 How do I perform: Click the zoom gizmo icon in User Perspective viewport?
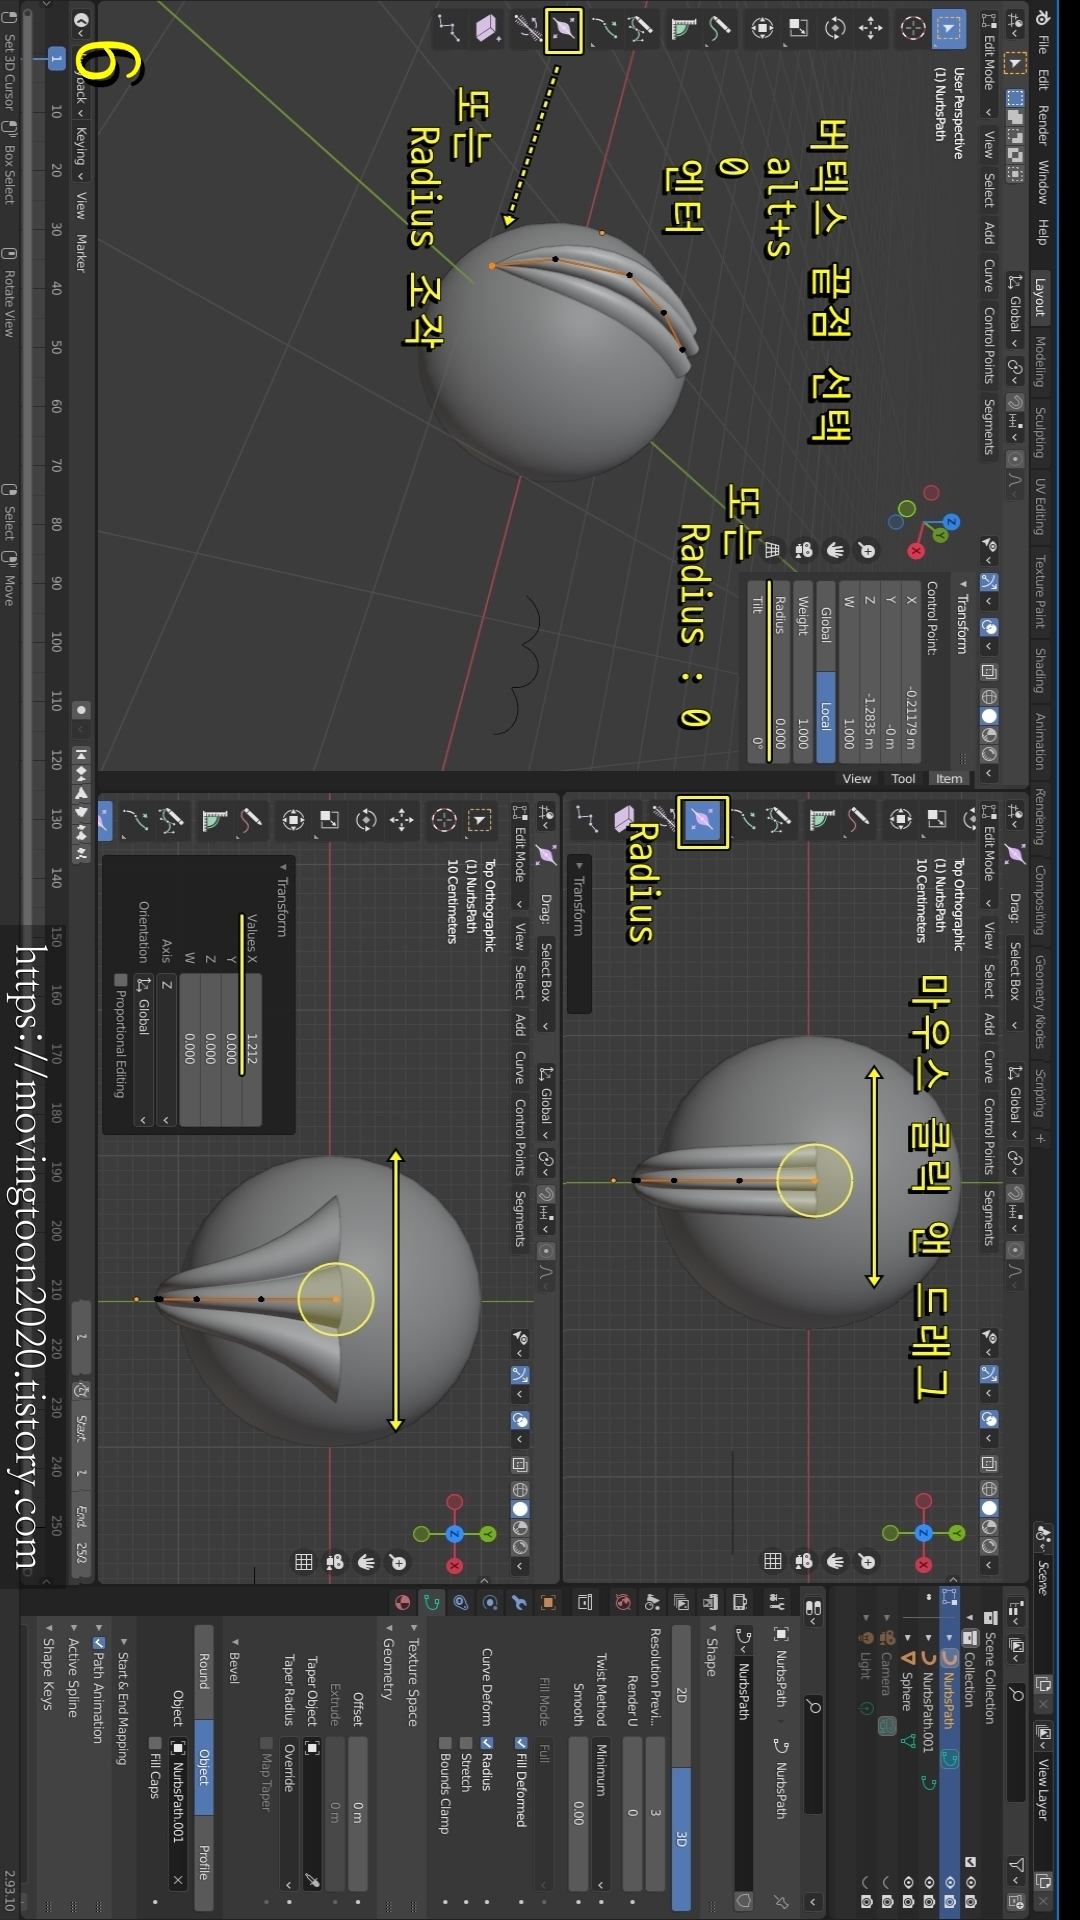click(867, 550)
